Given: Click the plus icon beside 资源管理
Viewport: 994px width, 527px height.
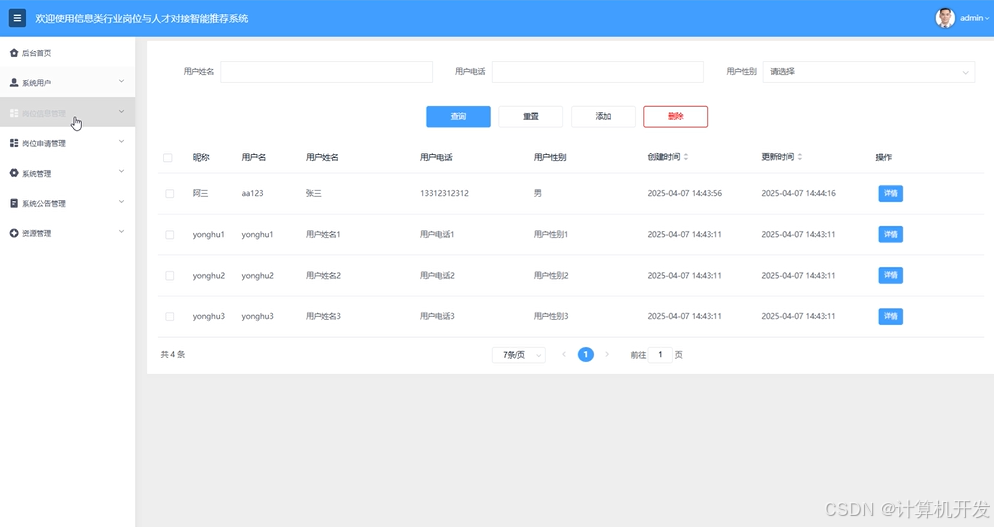Looking at the screenshot, I should (14, 233).
